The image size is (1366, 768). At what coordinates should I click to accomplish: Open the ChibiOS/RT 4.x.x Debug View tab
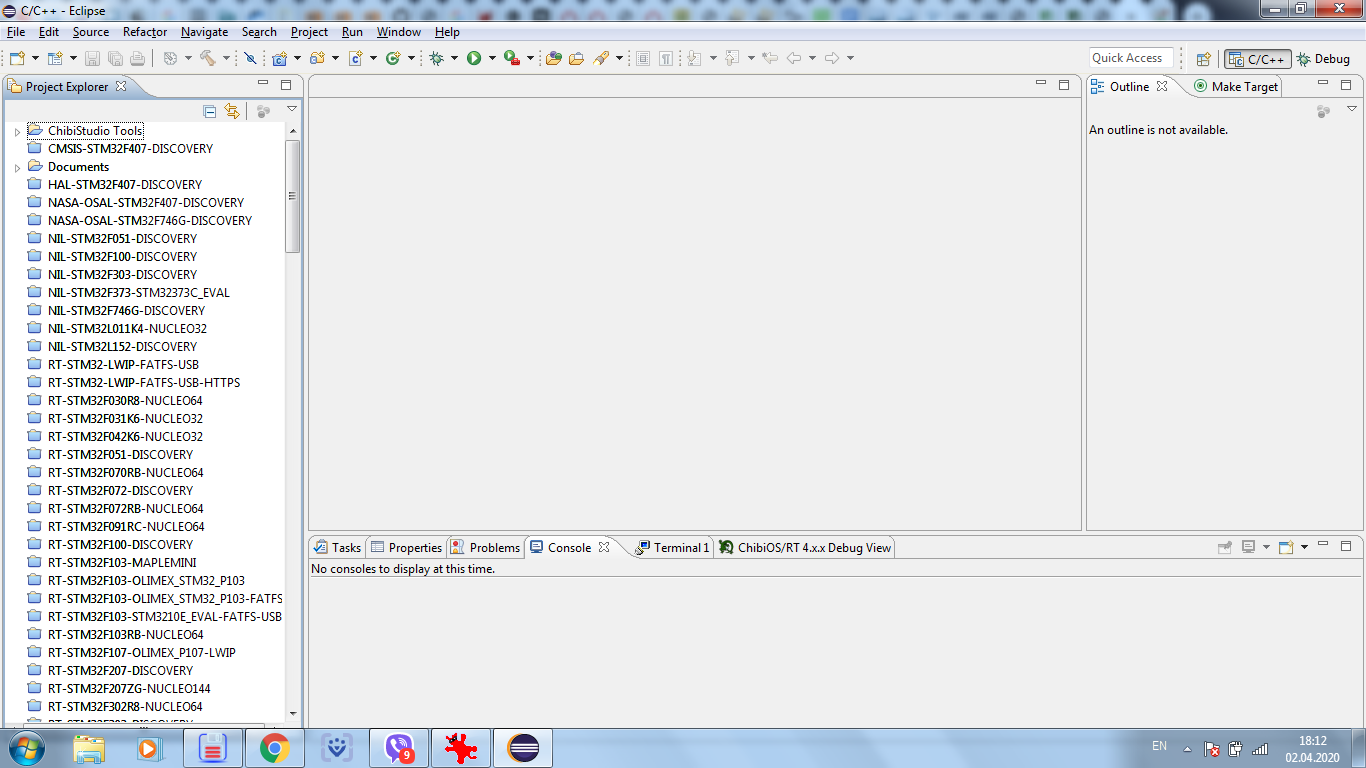point(804,547)
